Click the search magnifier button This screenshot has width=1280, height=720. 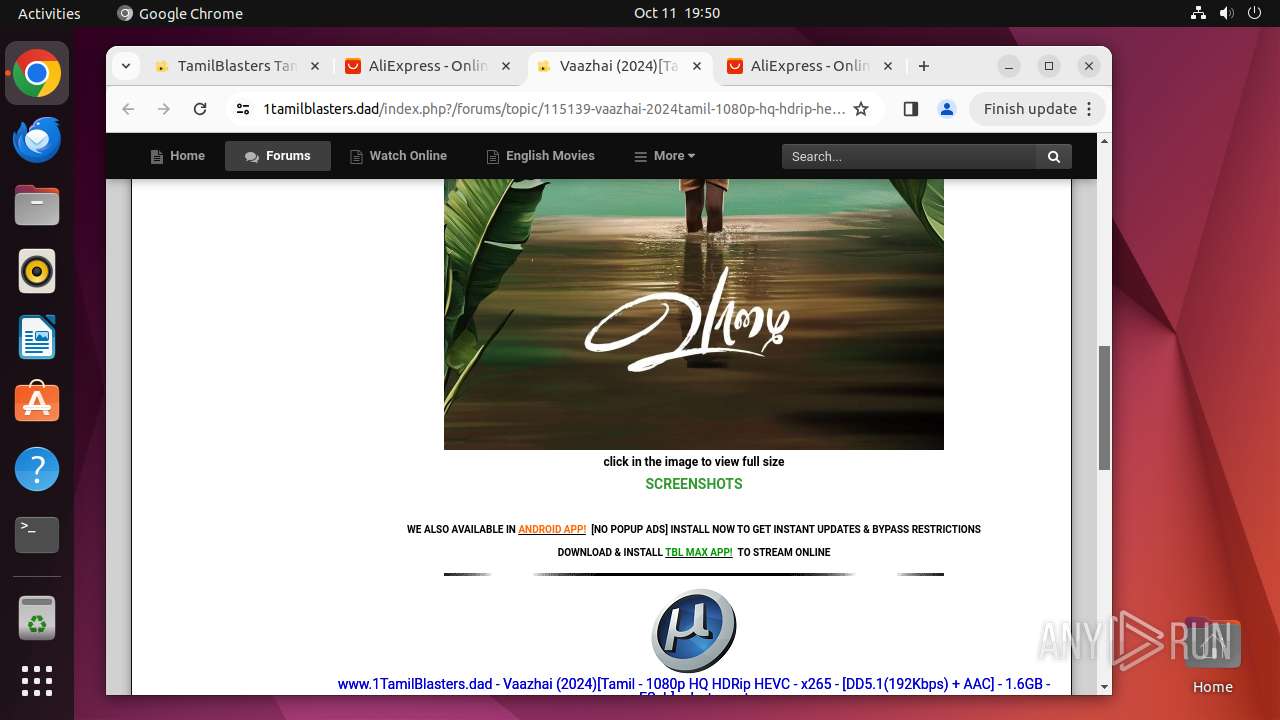(x=1054, y=156)
